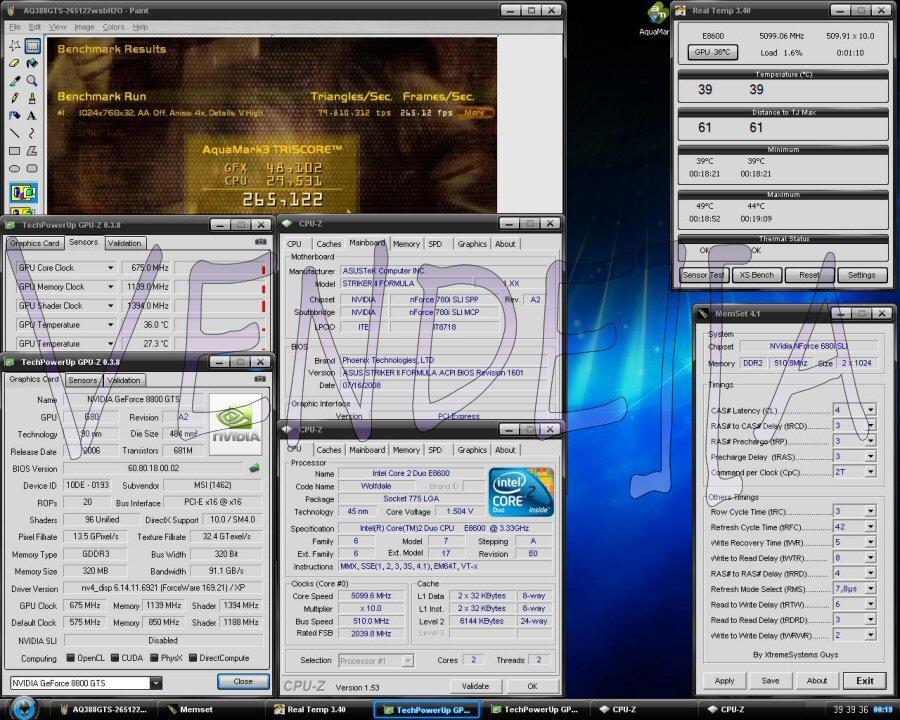Open Settings in Real Temp
The width and height of the screenshot is (900, 720).
(862, 275)
